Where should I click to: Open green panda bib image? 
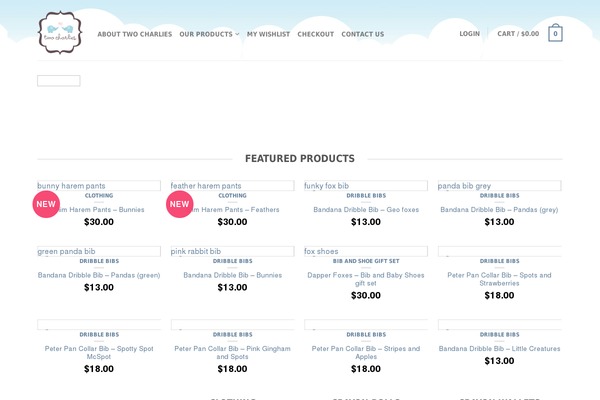pos(99,251)
